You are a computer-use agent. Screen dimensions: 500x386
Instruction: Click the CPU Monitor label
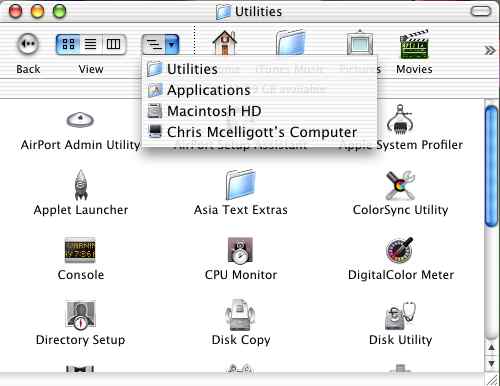click(x=241, y=275)
